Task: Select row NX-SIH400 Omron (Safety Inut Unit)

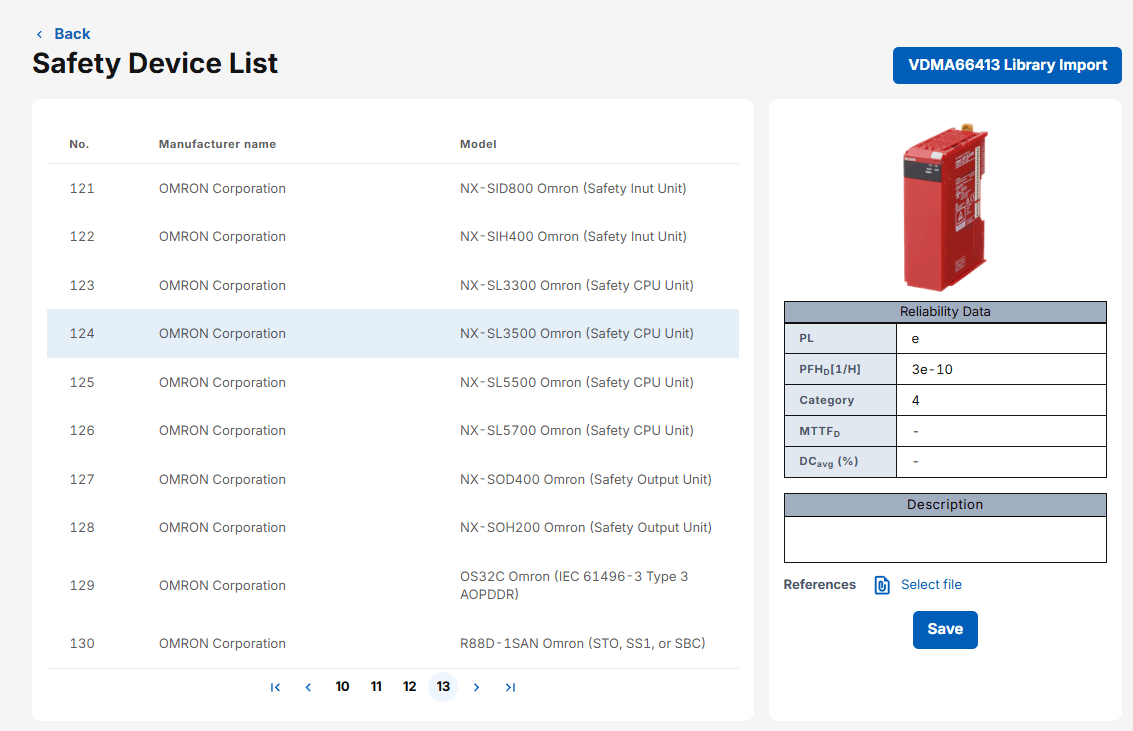Action: click(393, 237)
